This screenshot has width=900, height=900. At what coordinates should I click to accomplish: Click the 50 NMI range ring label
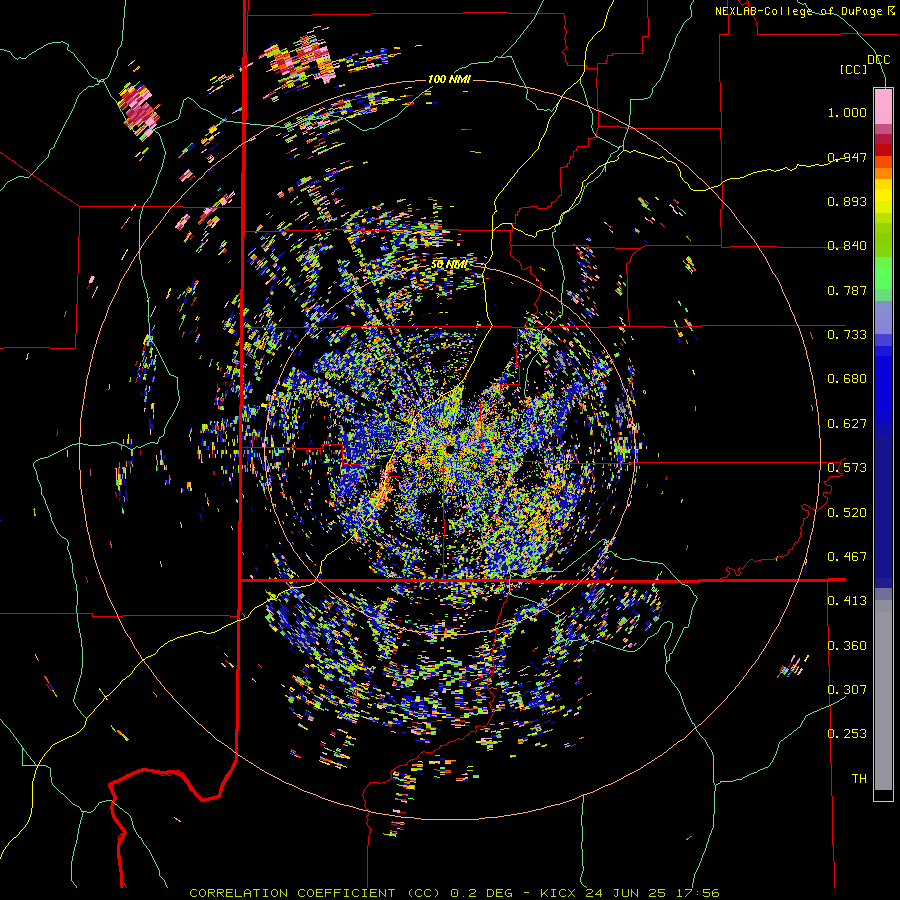tap(449, 265)
